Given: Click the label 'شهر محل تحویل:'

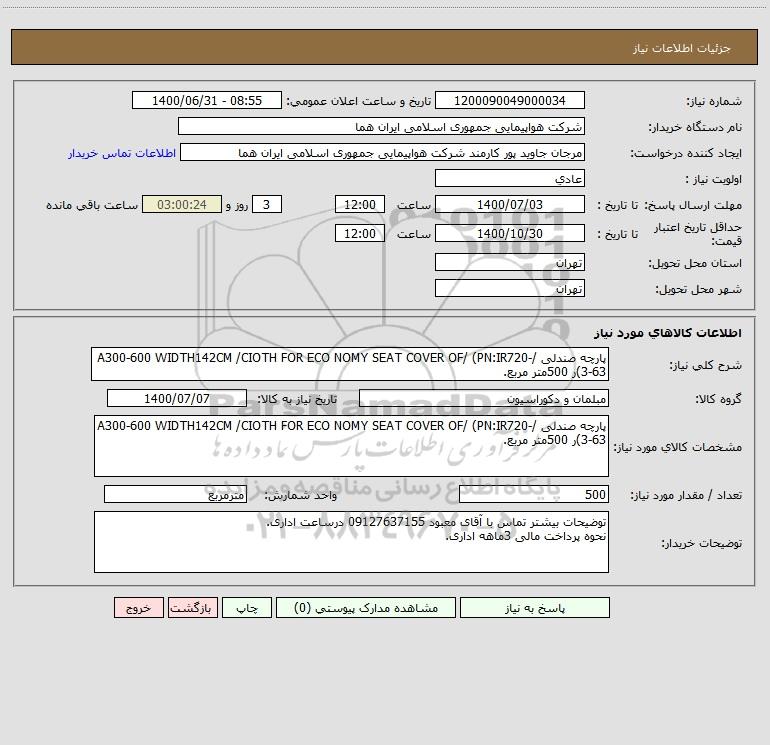Looking at the screenshot, I should click(699, 290).
